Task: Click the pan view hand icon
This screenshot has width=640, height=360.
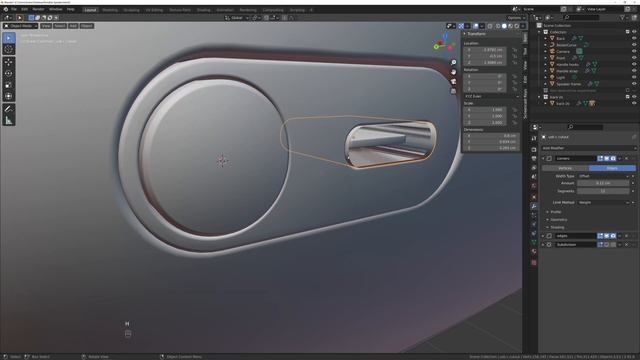Action: [x=453, y=72]
